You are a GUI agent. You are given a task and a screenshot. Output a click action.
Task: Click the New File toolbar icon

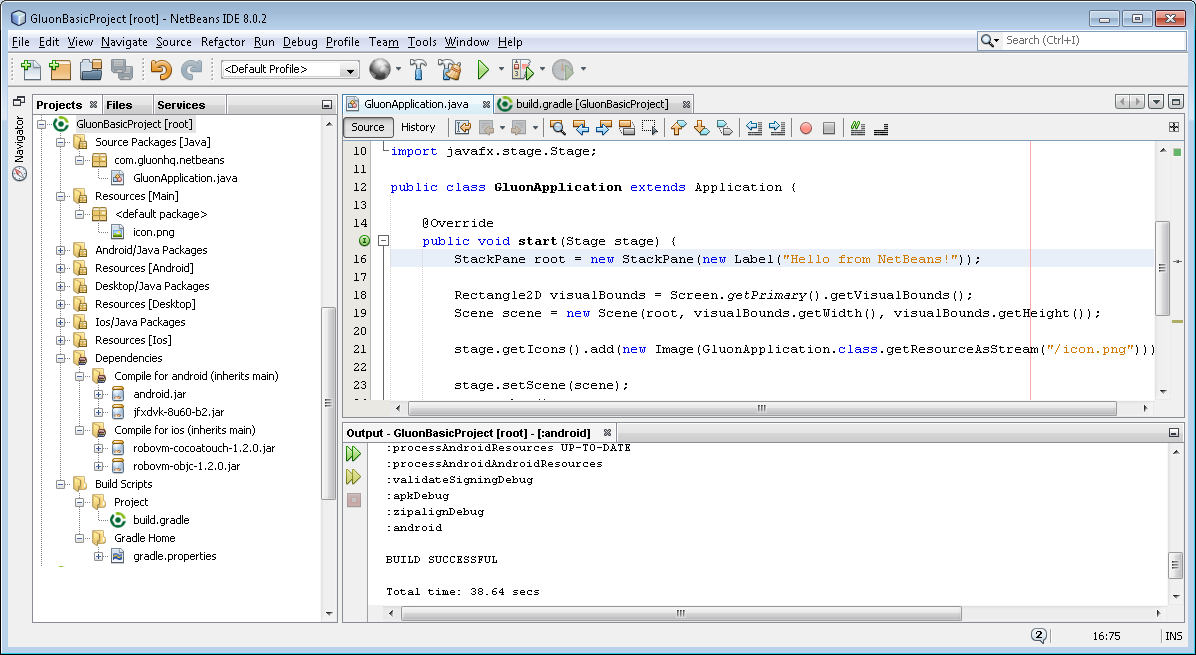[x=31, y=69]
